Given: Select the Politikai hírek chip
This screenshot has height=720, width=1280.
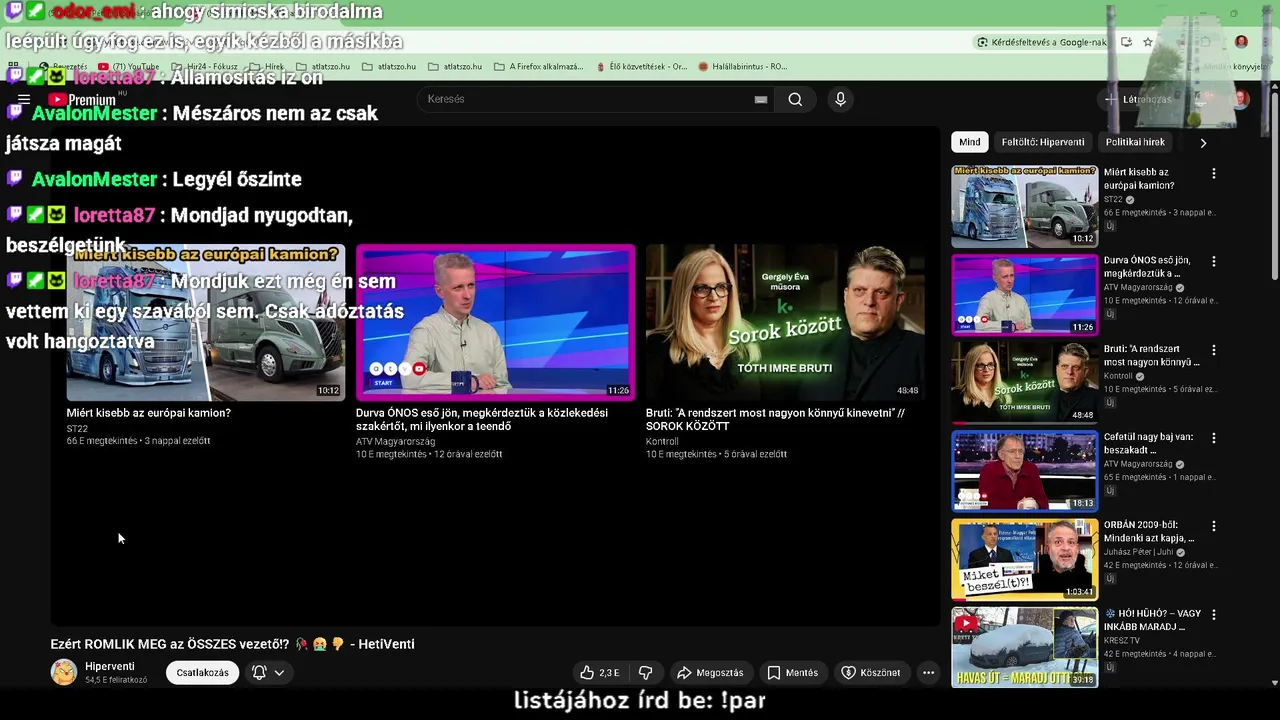Looking at the screenshot, I should click(x=1135, y=142).
